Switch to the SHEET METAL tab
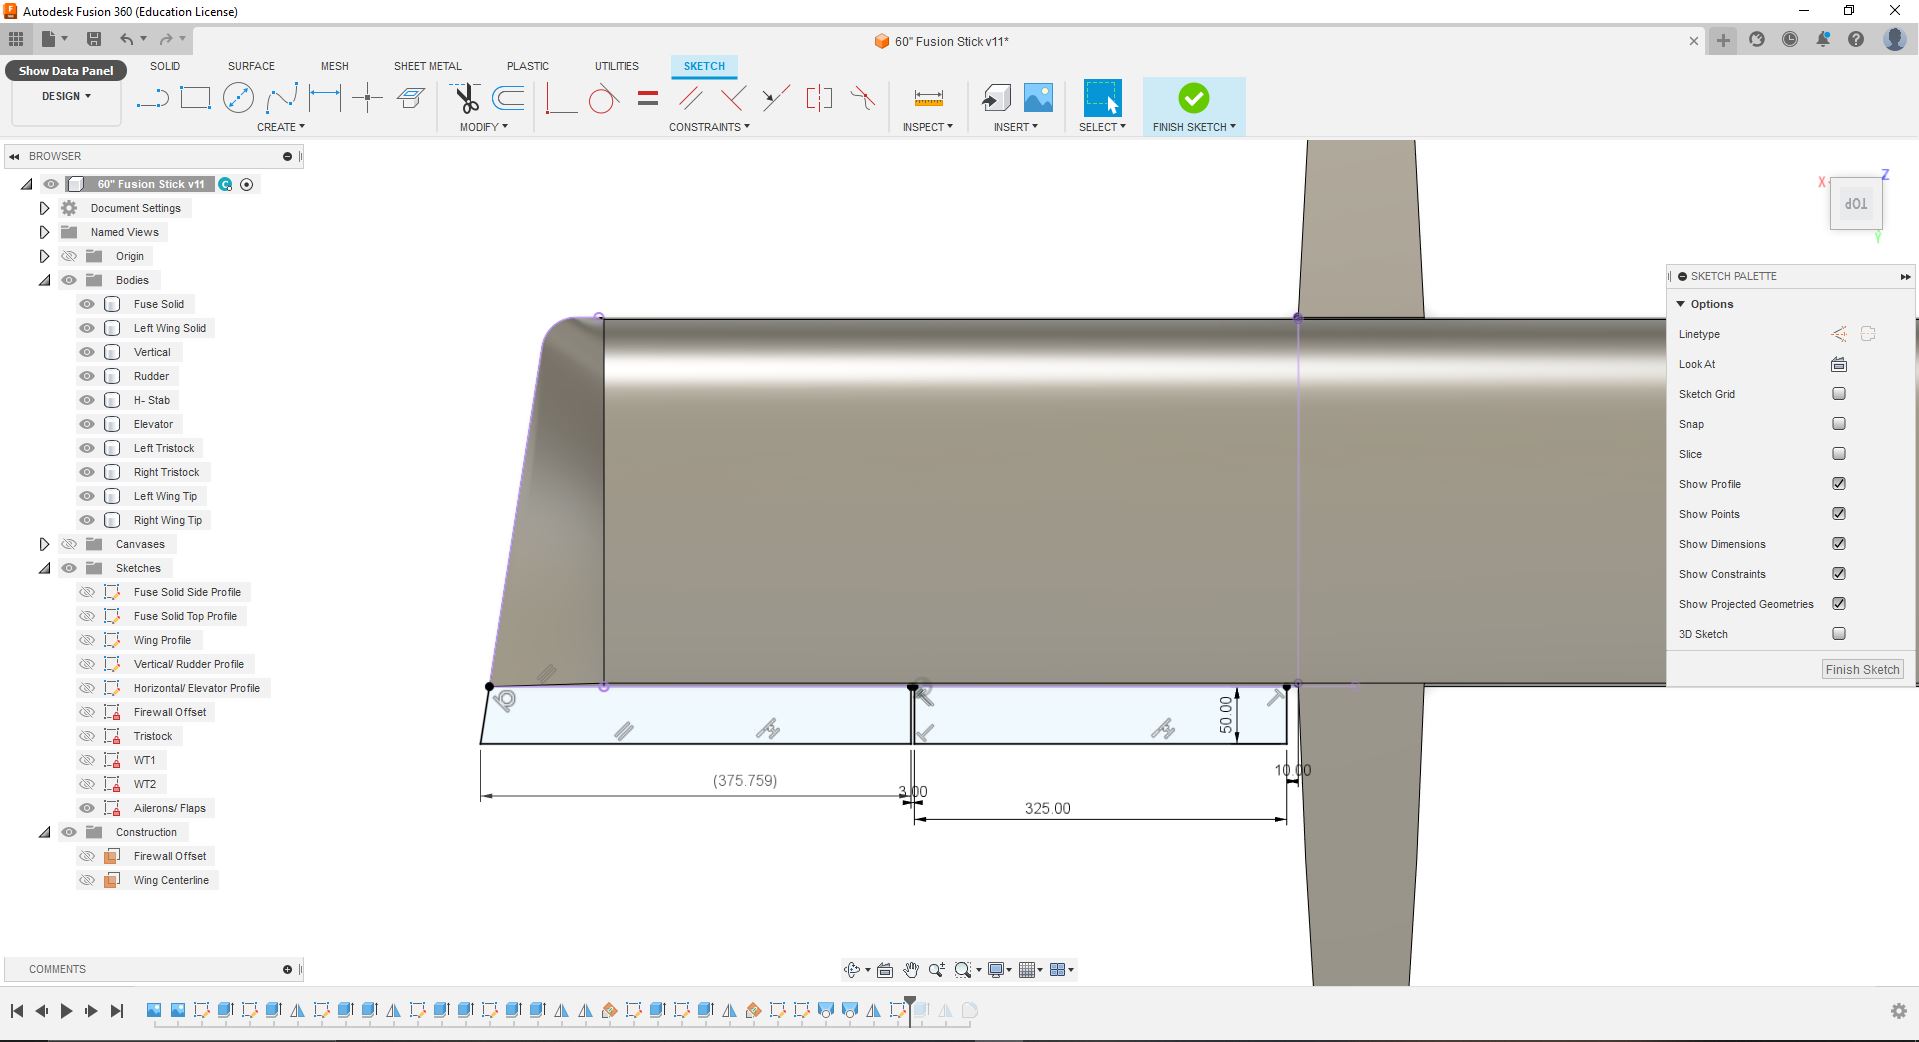Viewport: 1919px width, 1042px height. pyautogui.click(x=427, y=66)
